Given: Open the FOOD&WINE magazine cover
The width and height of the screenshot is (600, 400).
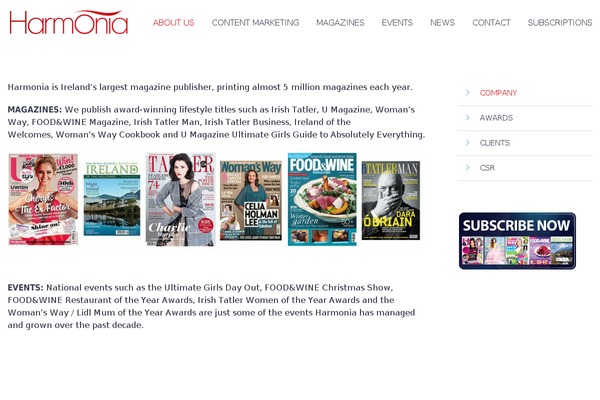Looking at the screenshot, I should [x=322, y=199].
